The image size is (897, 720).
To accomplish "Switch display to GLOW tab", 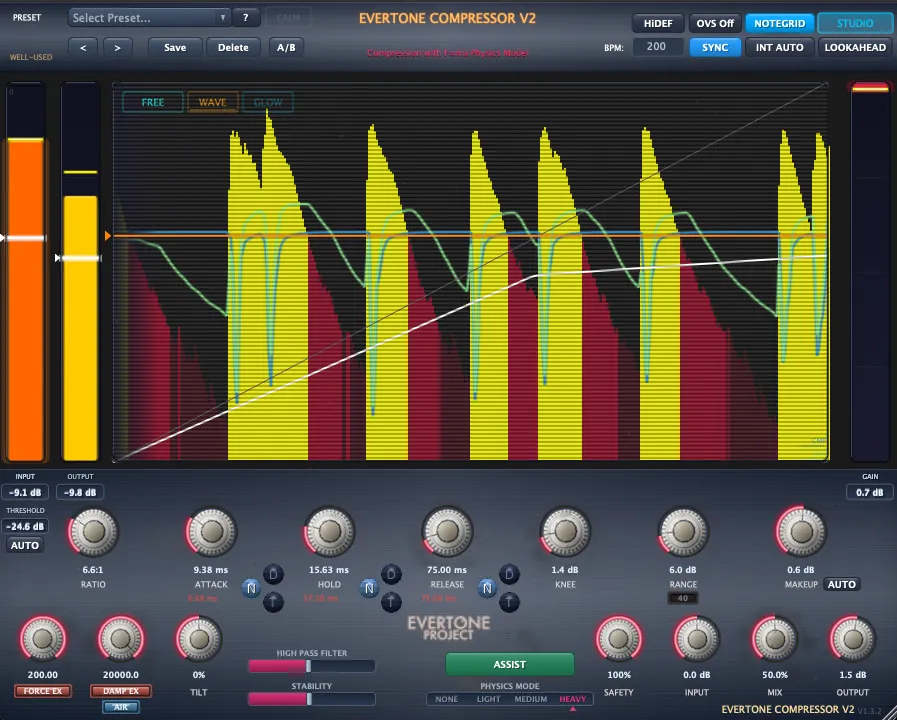I will click(268, 102).
